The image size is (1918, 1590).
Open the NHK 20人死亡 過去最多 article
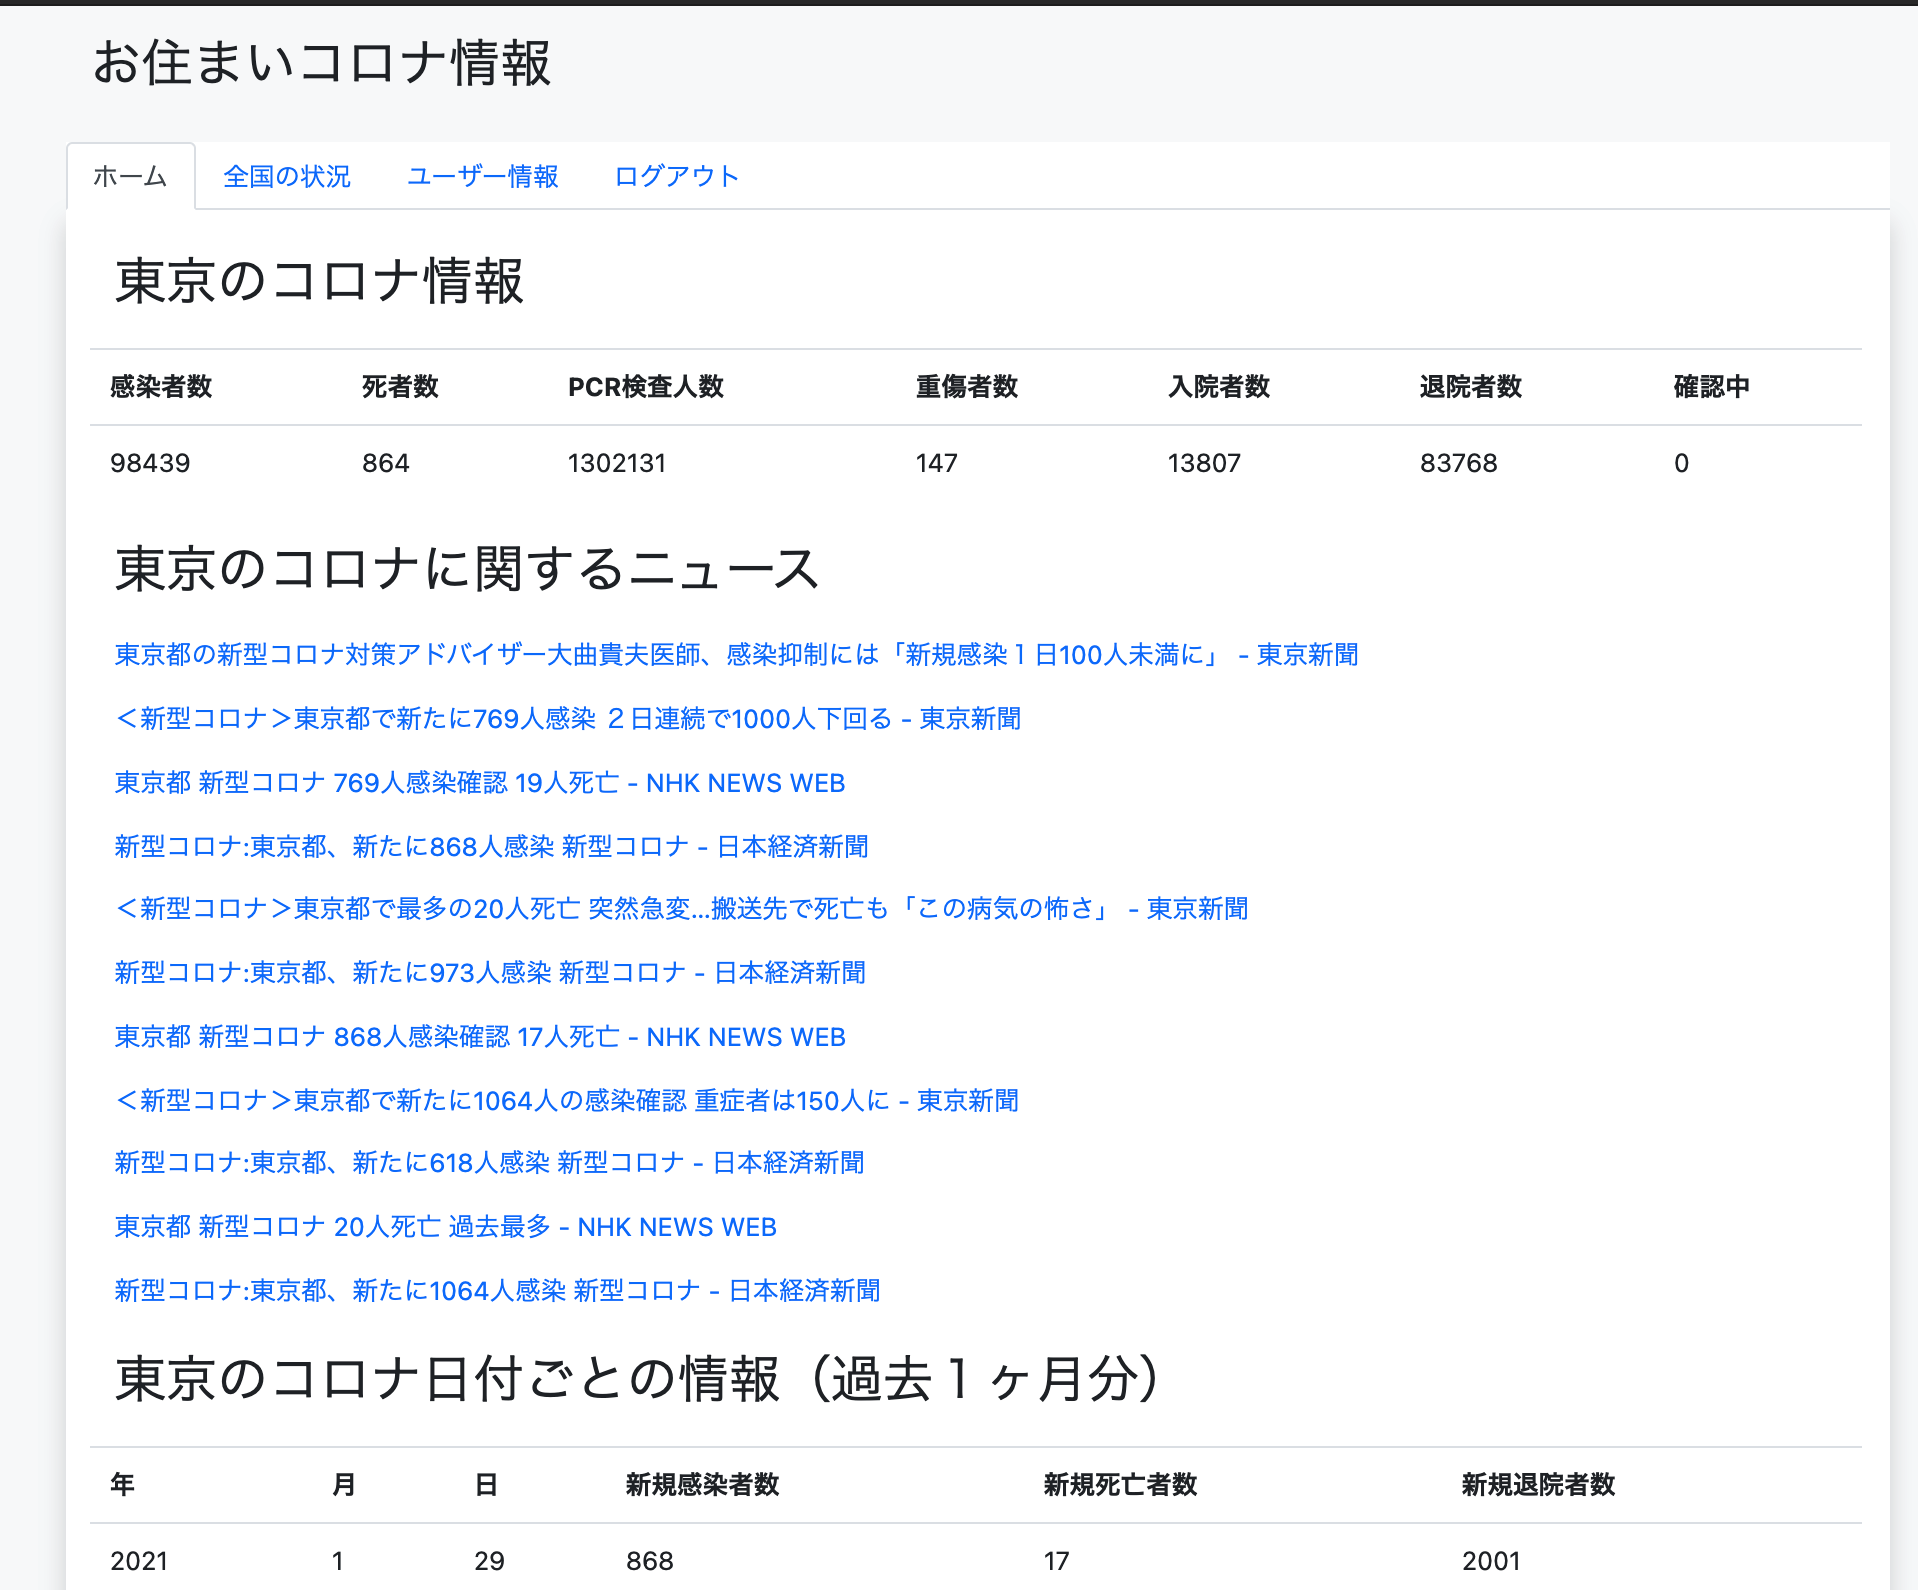pyautogui.click(x=444, y=1227)
